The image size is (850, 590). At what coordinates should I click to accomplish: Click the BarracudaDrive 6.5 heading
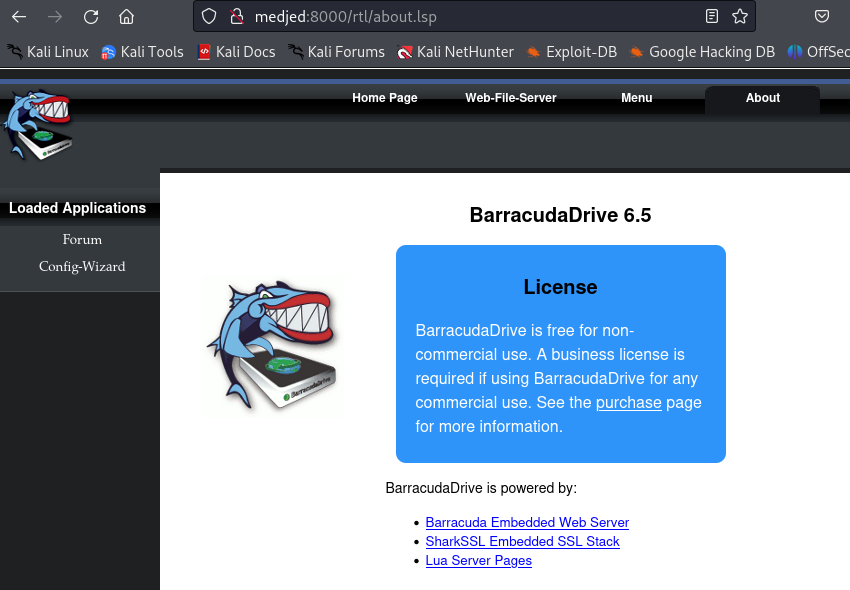click(560, 215)
